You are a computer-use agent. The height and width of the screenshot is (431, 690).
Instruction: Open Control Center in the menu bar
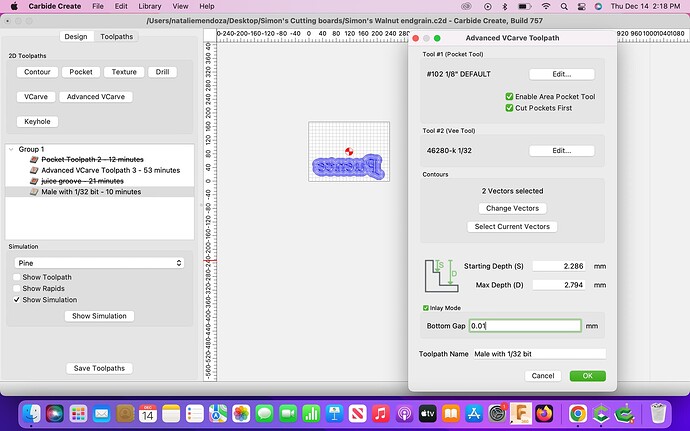click(x=581, y=6)
